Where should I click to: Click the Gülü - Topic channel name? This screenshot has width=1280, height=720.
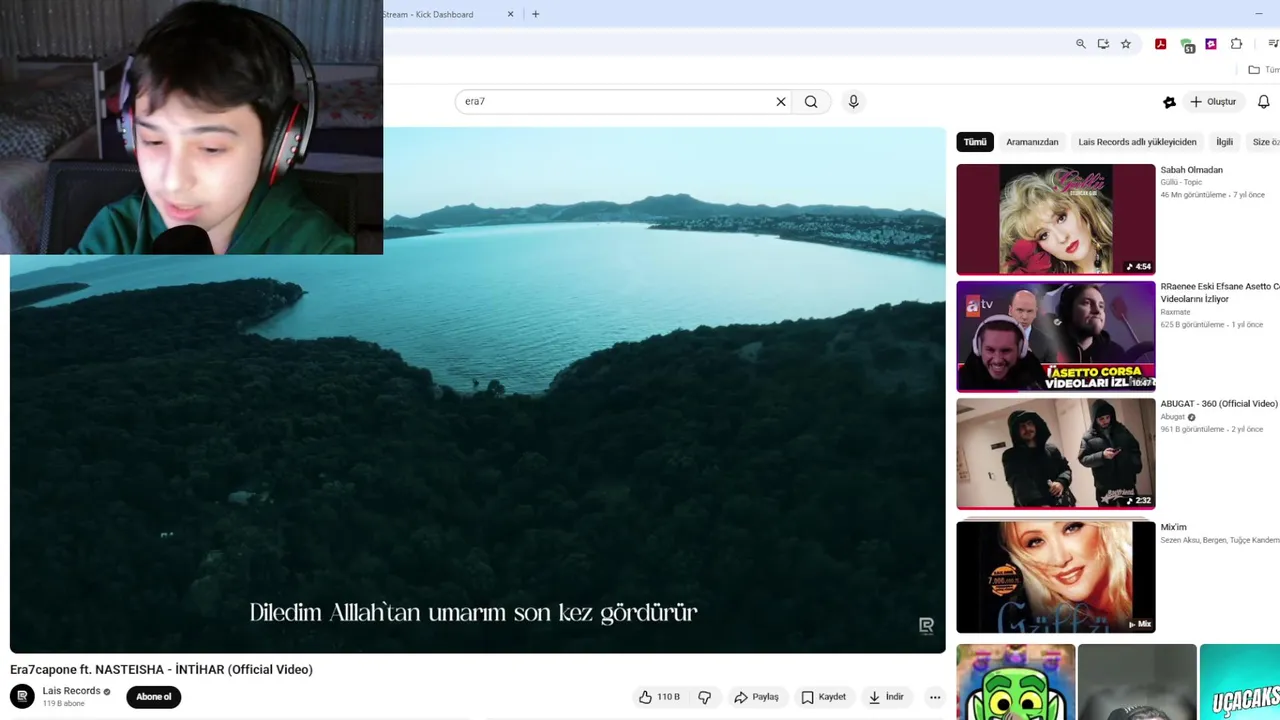tap(1181, 182)
